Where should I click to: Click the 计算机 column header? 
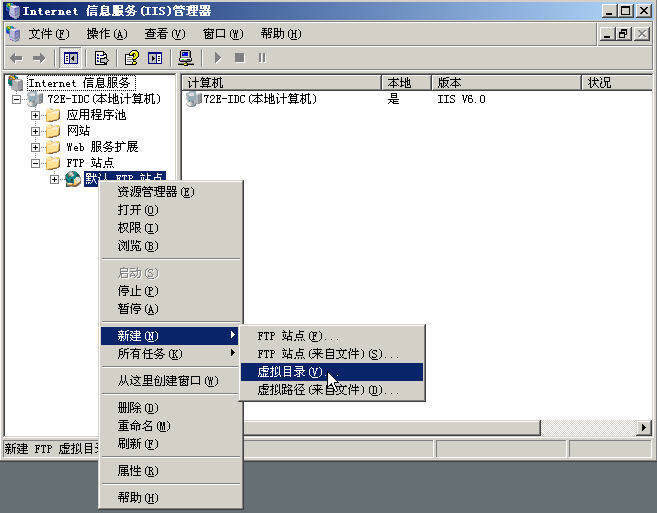coord(280,83)
